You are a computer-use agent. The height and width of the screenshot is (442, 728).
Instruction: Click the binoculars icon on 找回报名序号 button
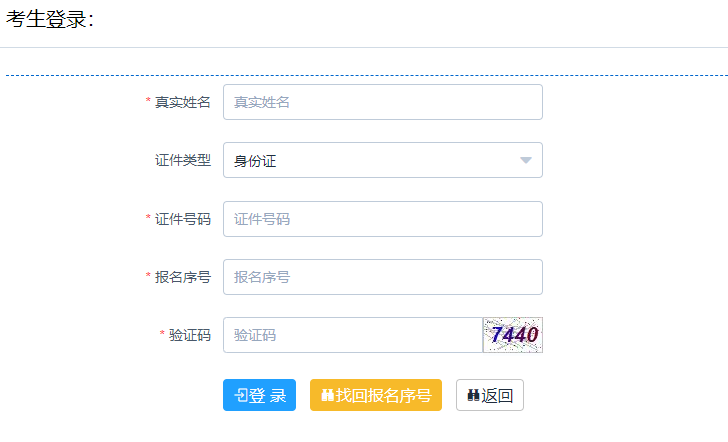[327, 396]
